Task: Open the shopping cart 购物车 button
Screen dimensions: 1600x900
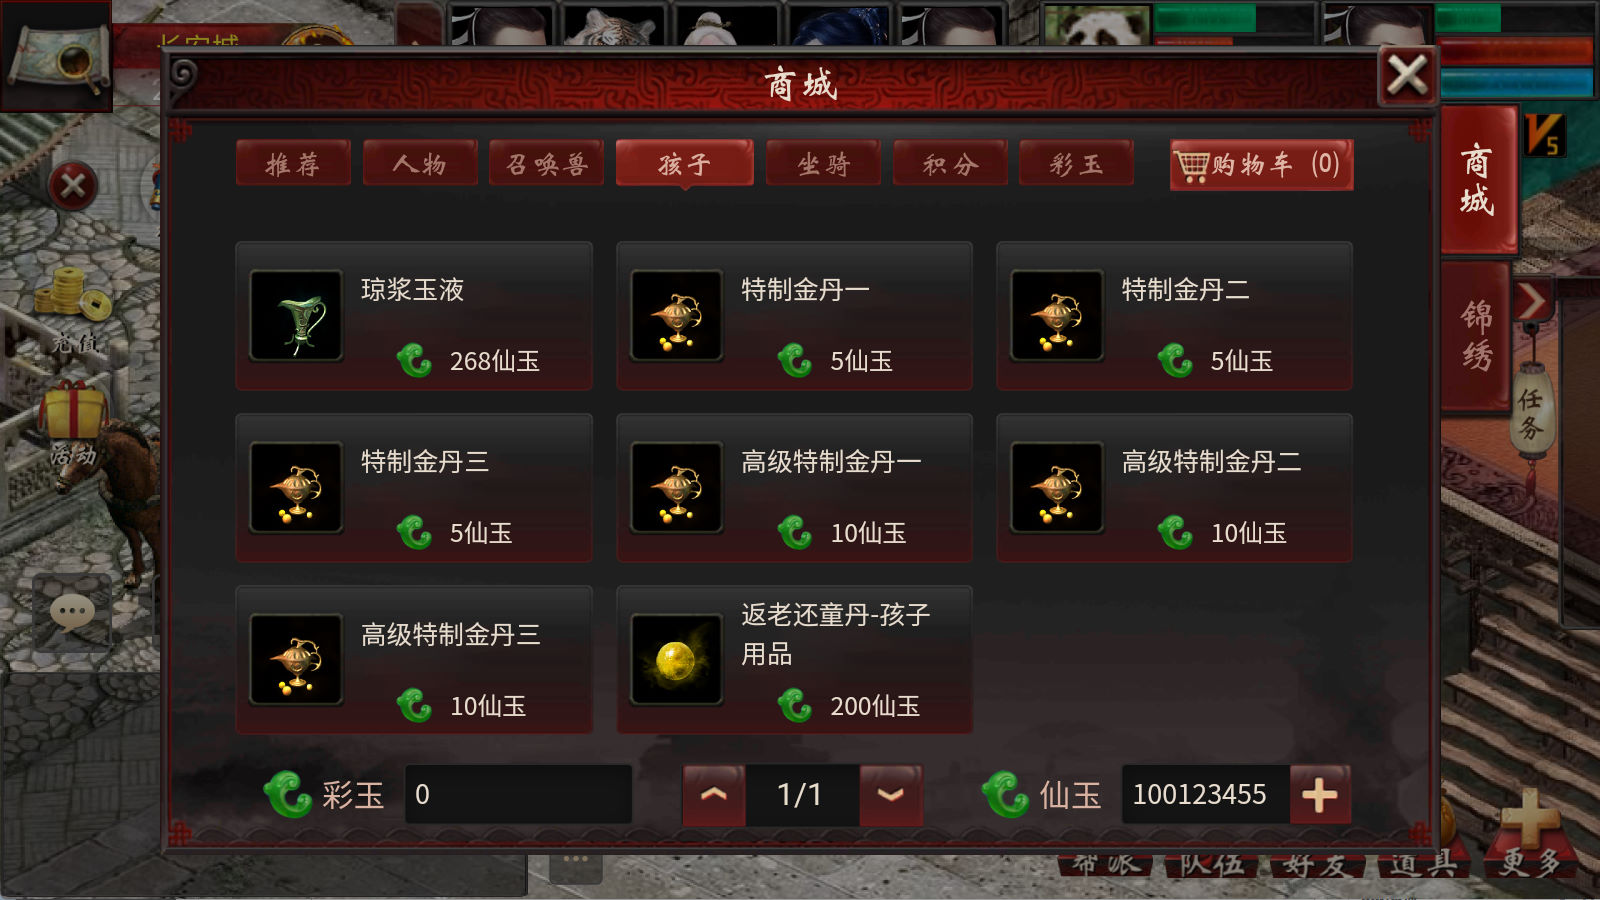Action: (x=1261, y=165)
